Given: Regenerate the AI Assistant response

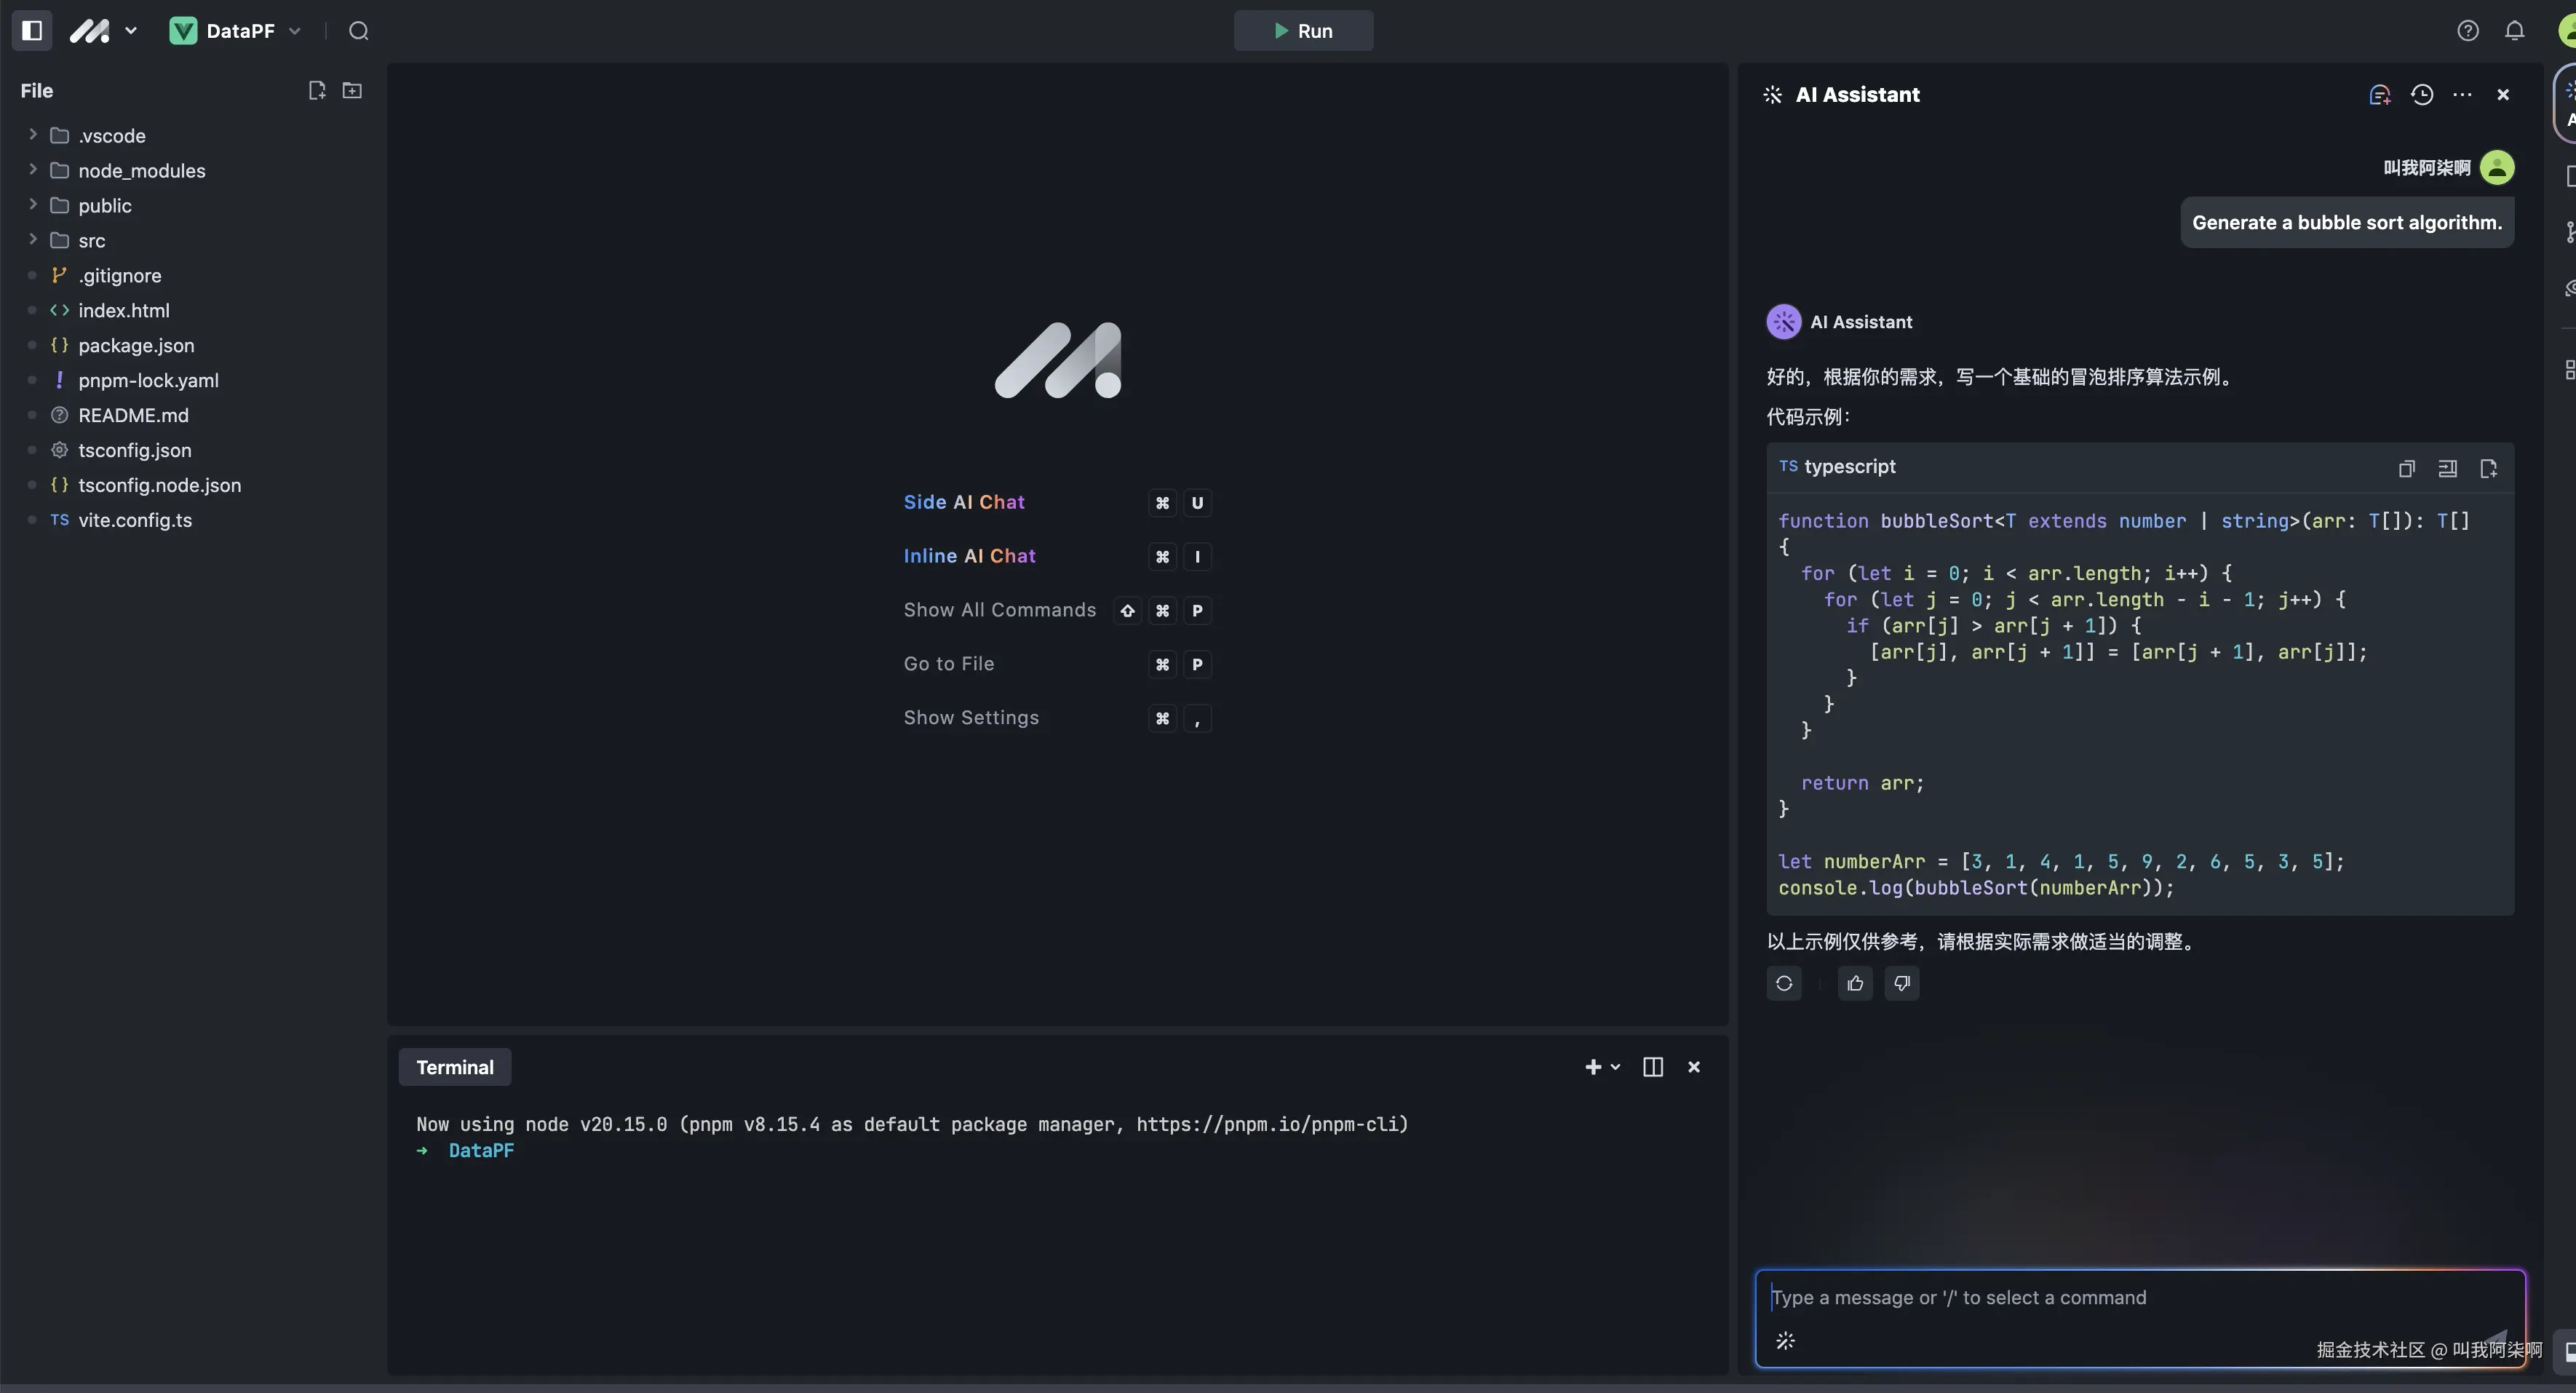Looking at the screenshot, I should 1784,983.
